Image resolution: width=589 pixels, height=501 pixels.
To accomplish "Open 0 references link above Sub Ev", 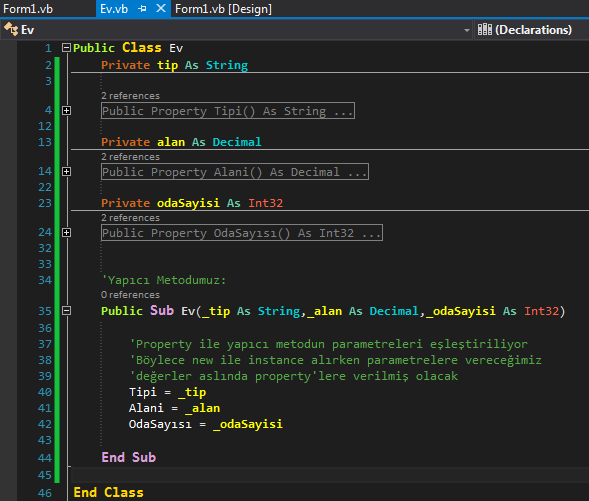I will pos(130,295).
